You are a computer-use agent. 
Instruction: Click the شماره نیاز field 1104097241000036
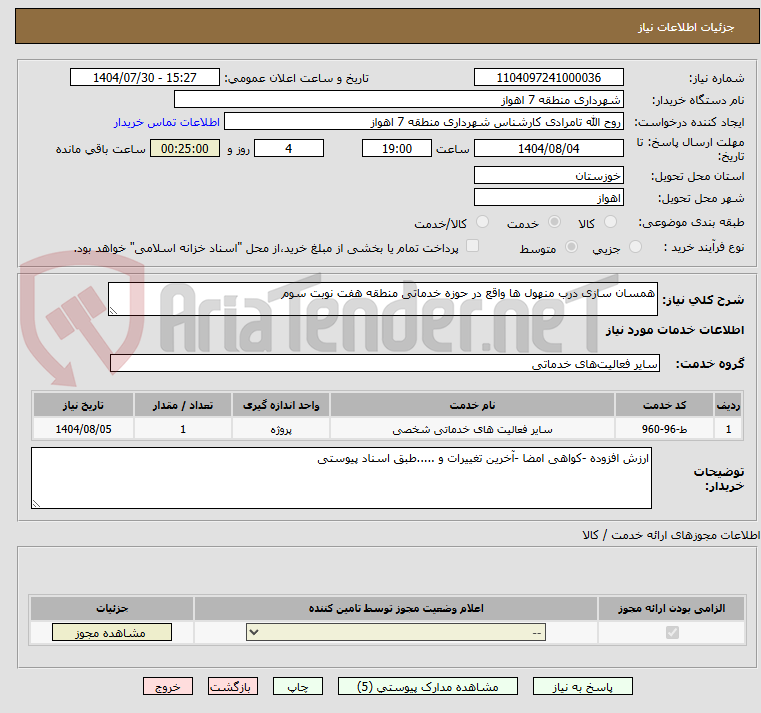click(x=548, y=78)
